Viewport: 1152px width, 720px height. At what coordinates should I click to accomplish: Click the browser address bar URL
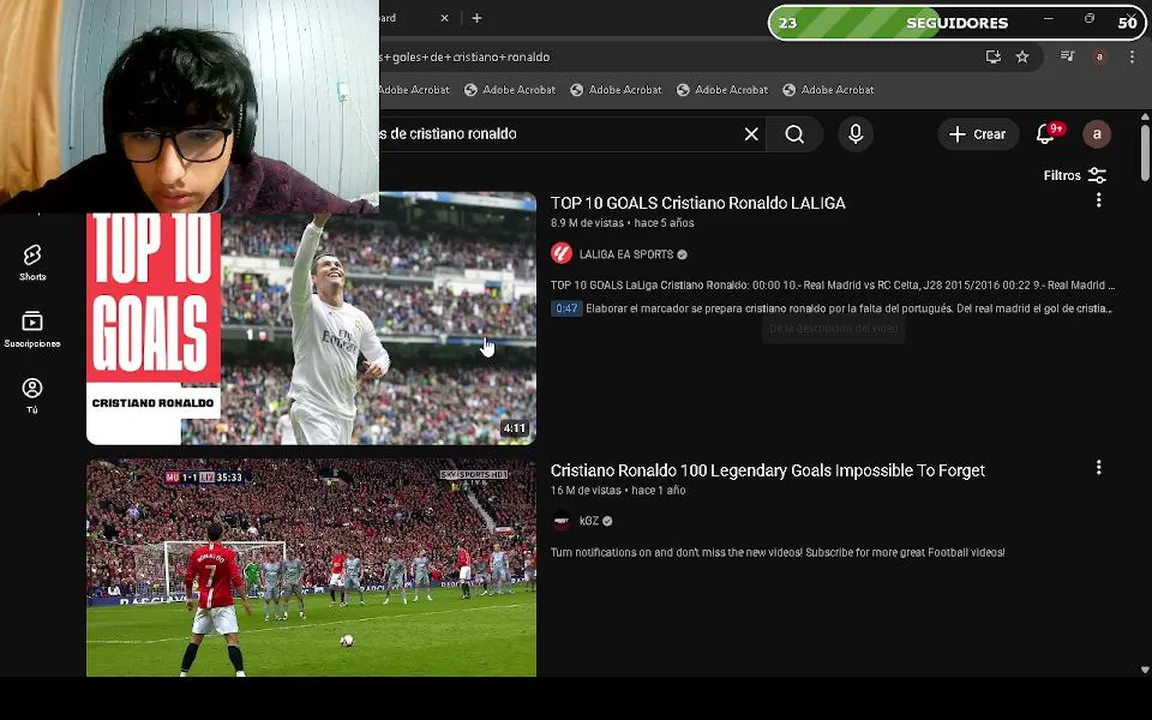click(466, 57)
